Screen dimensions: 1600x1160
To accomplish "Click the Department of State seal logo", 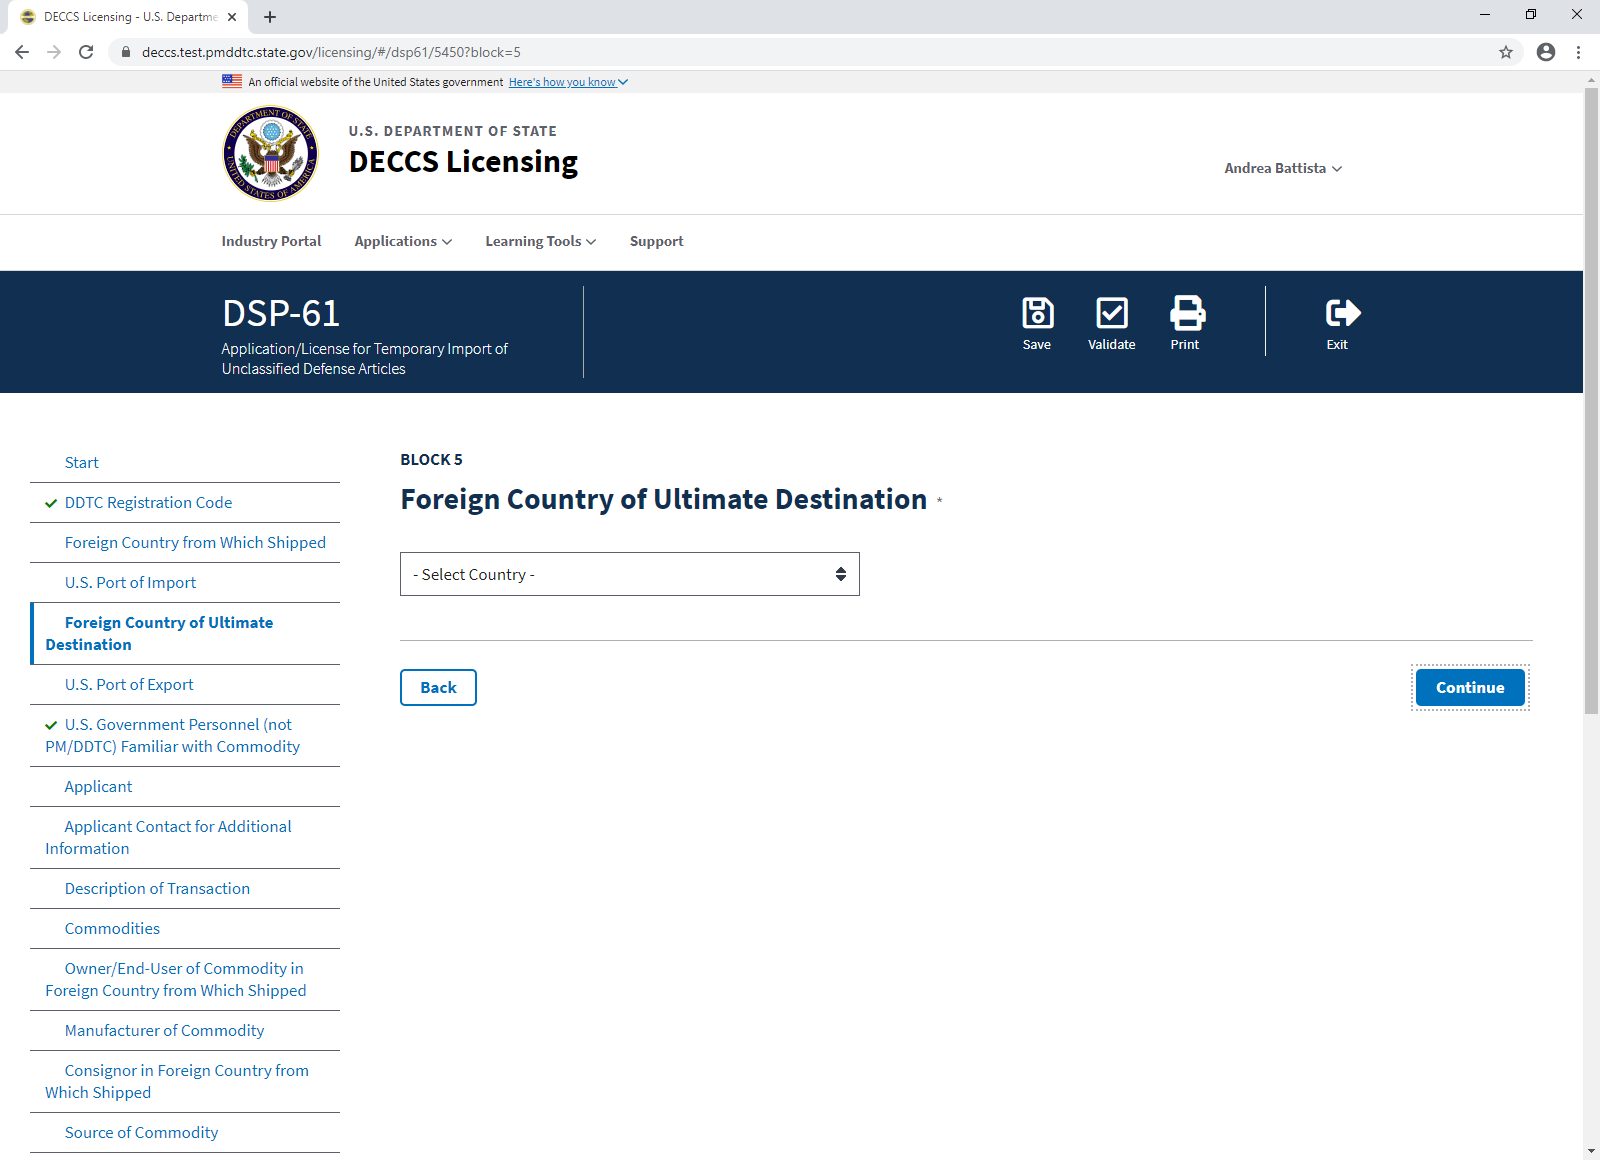I will [270, 154].
